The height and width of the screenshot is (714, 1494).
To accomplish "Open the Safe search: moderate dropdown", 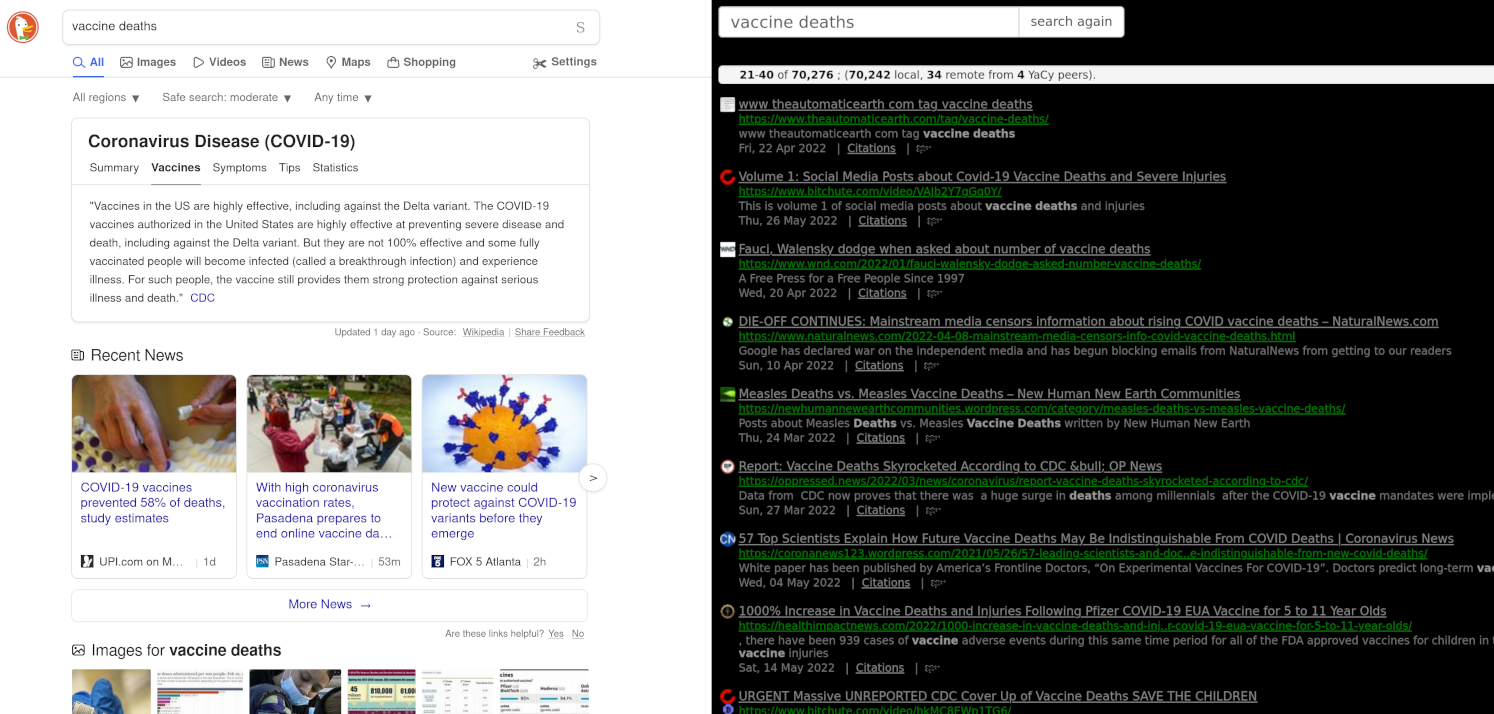I will pos(227,98).
